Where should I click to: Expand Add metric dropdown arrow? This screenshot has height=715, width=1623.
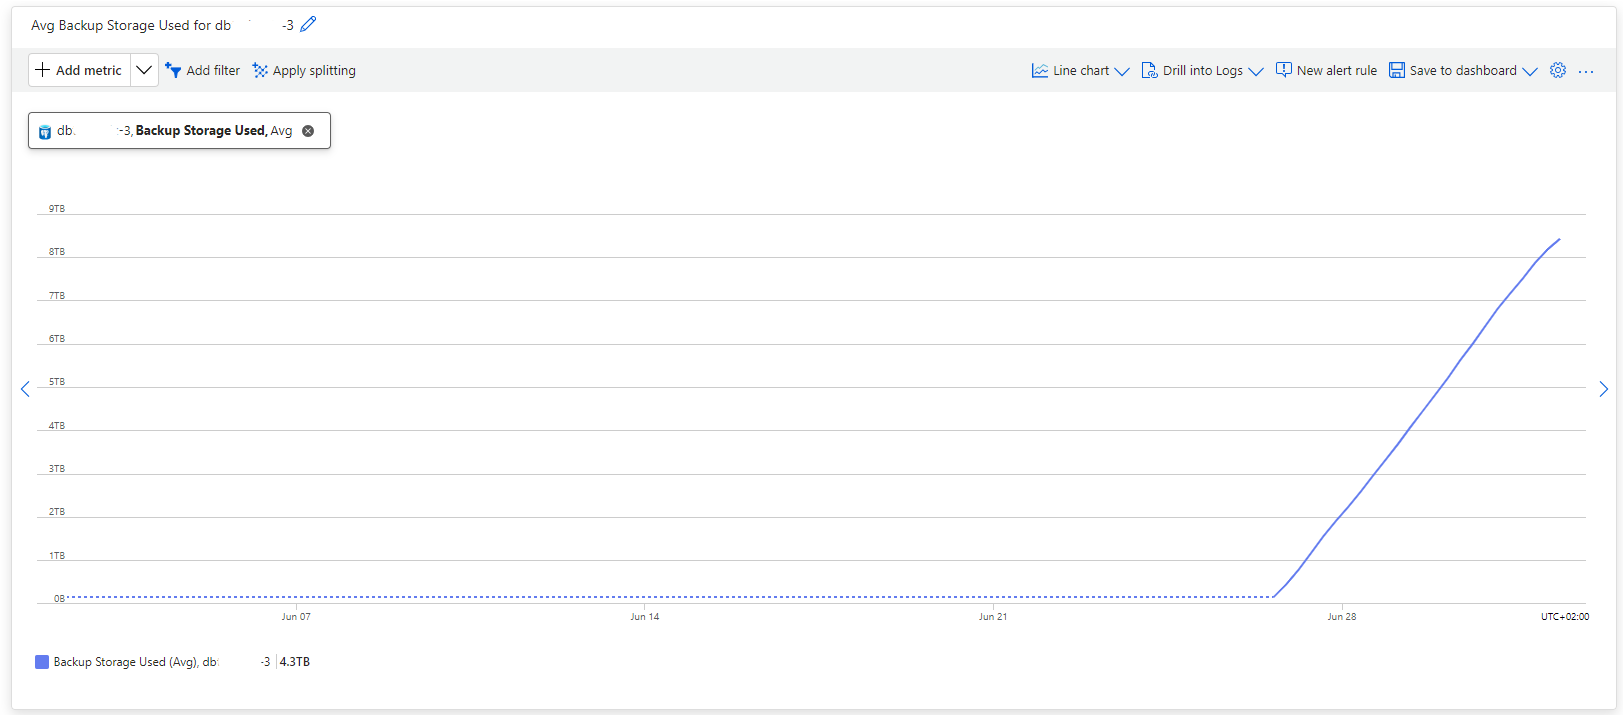144,70
